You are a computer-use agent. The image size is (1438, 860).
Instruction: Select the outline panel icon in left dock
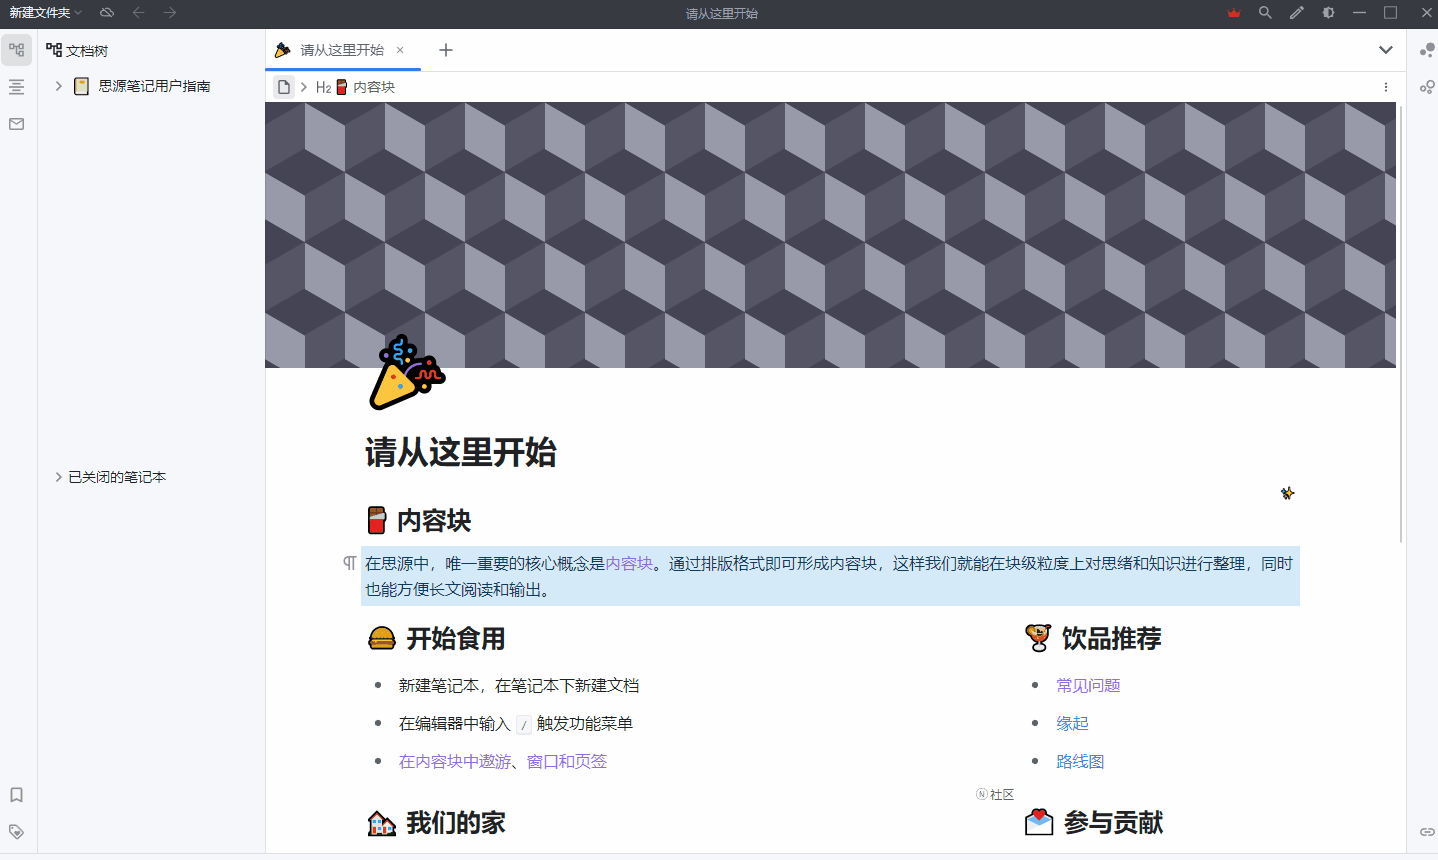click(x=16, y=87)
